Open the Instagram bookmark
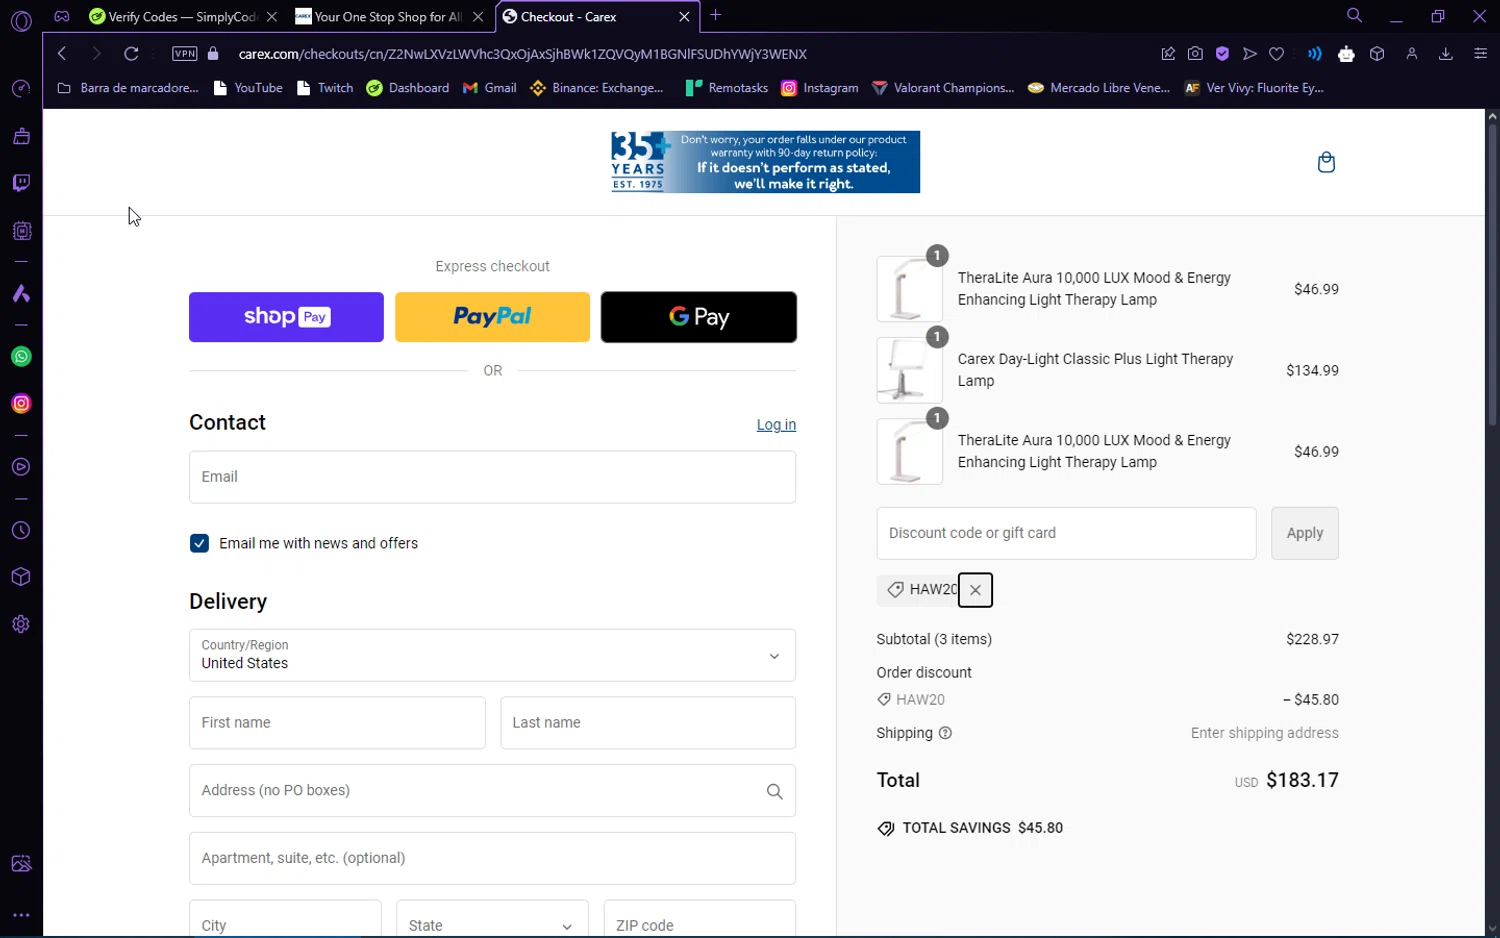1500x938 pixels. [x=820, y=88]
